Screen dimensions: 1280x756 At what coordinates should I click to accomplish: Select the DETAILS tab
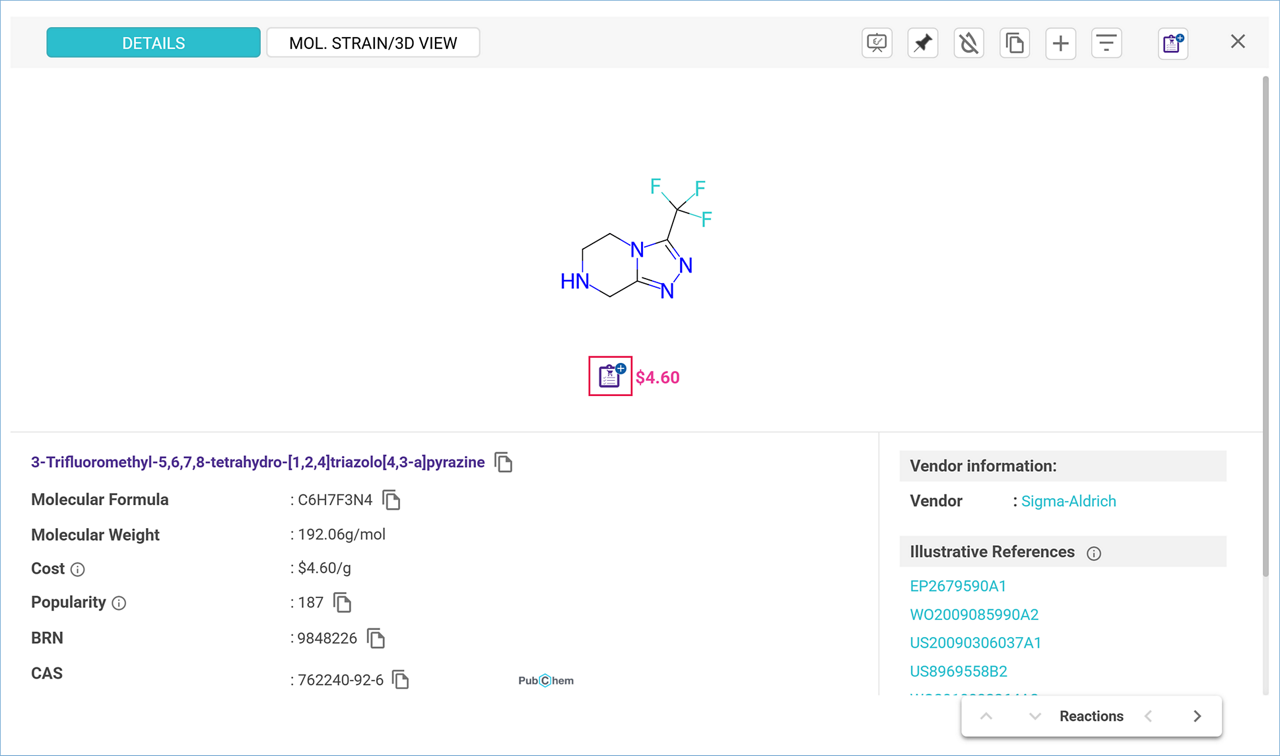(x=153, y=43)
